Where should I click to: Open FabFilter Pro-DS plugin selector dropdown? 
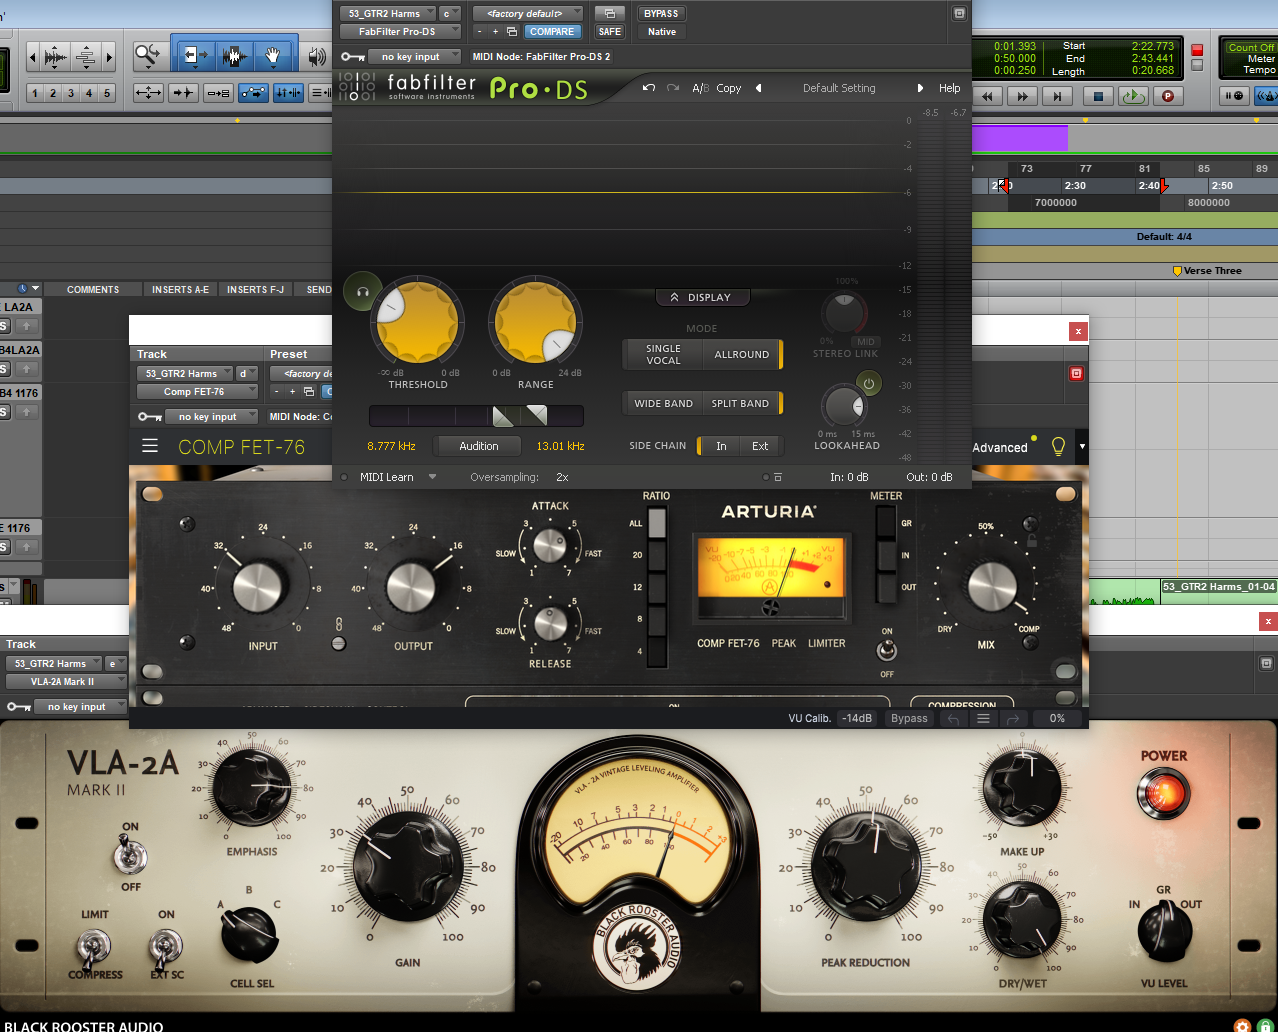400,31
